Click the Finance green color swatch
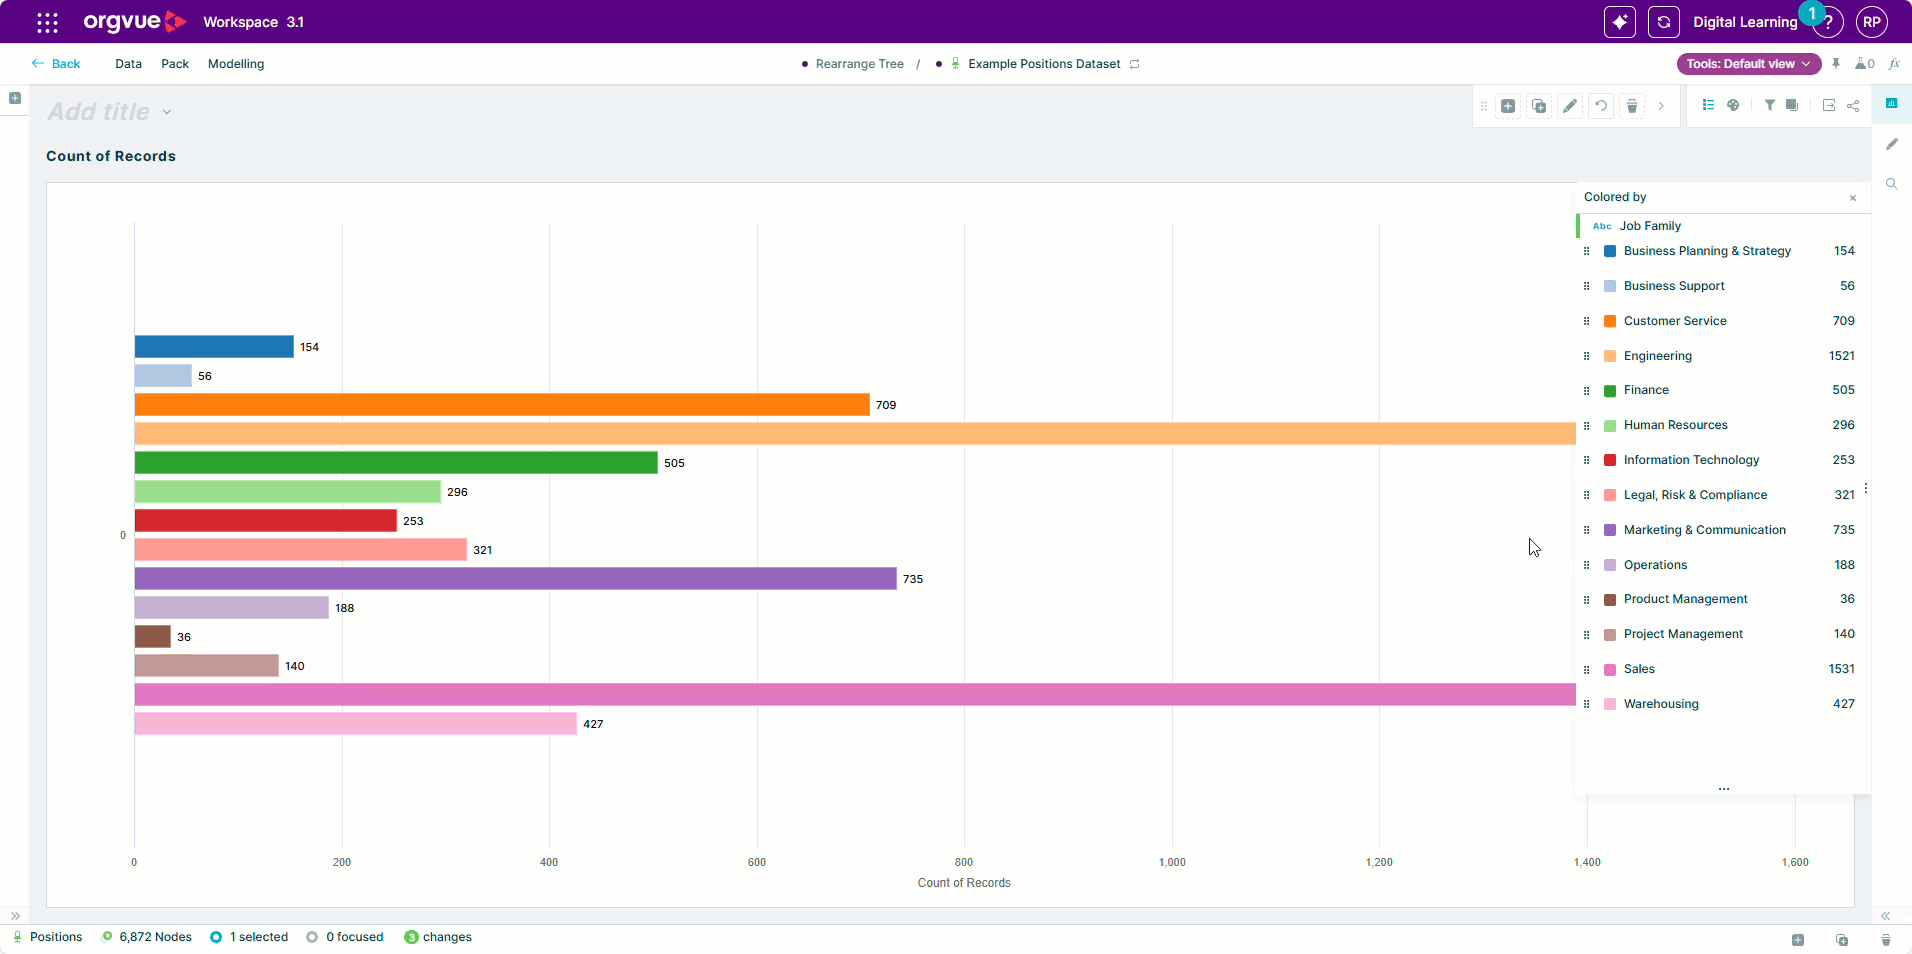1912x954 pixels. 1610,391
